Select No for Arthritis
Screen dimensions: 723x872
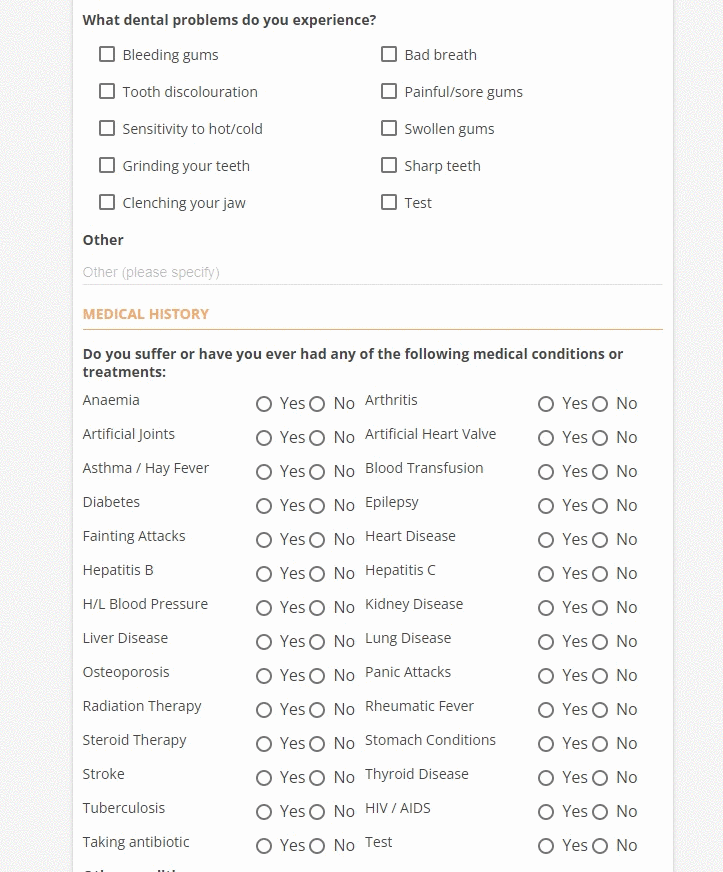[x=600, y=404]
